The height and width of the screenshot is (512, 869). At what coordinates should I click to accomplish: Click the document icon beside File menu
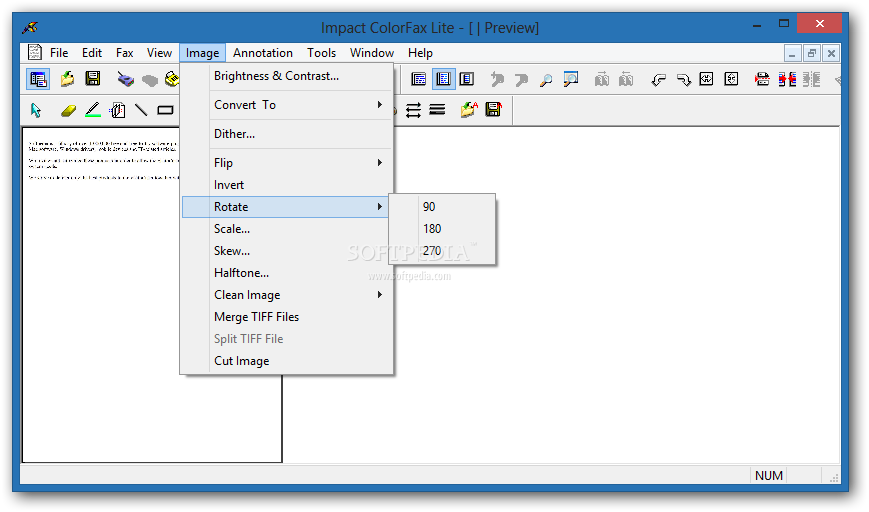coord(35,52)
